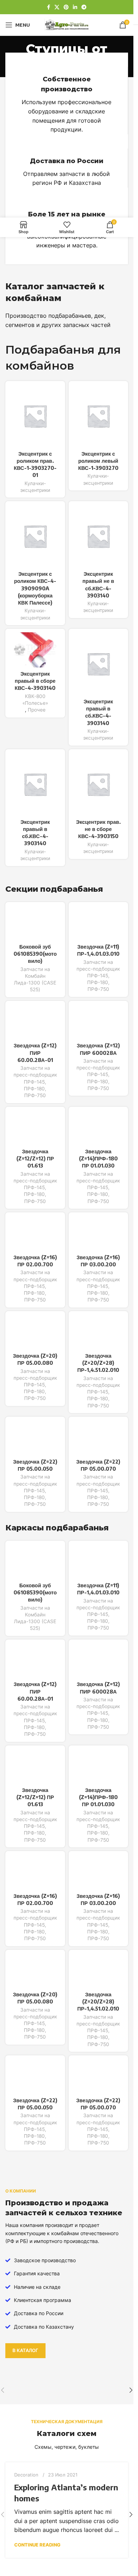Open Cart in bottom bar

(x=110, y=226)
